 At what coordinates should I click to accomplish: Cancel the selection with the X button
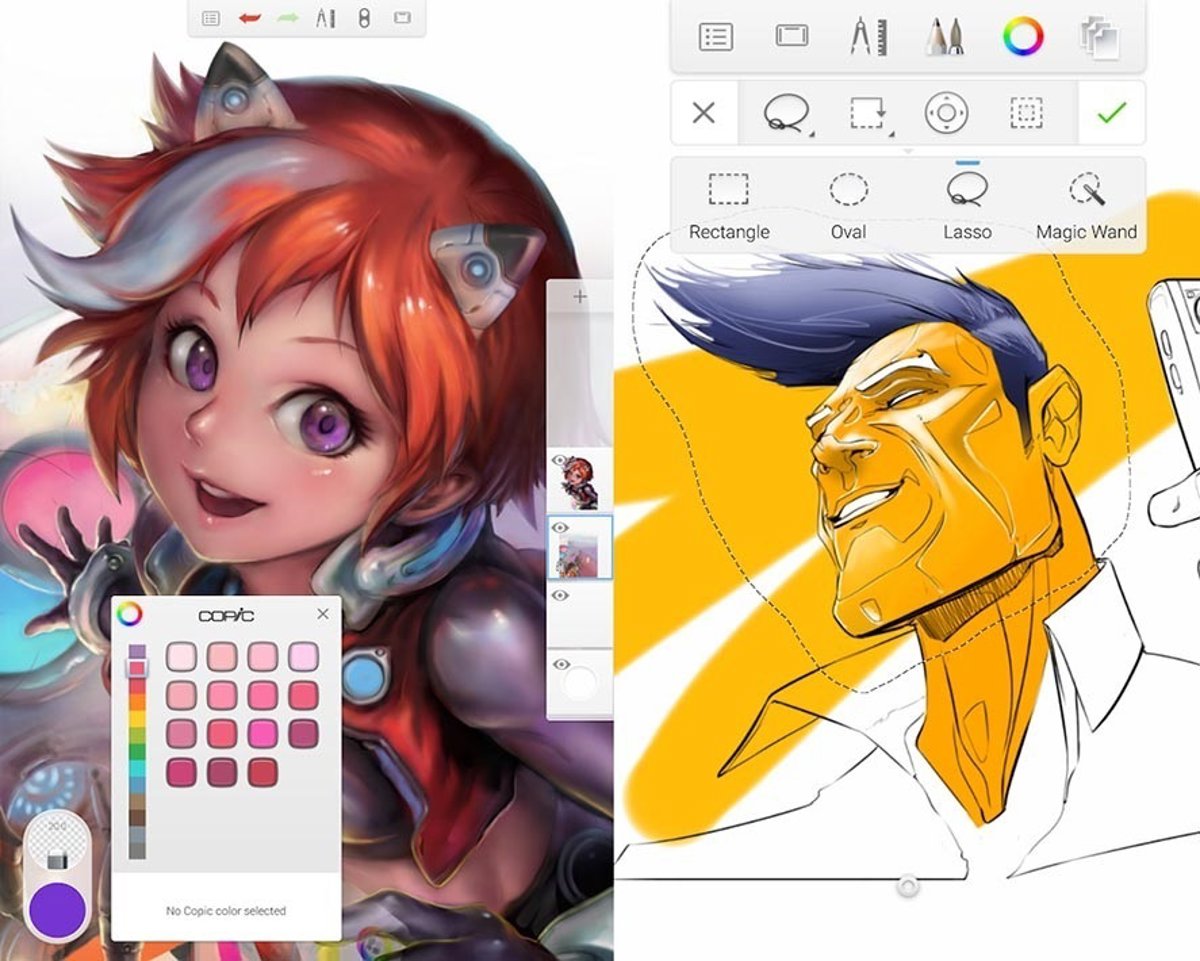(x=704, y=113)
